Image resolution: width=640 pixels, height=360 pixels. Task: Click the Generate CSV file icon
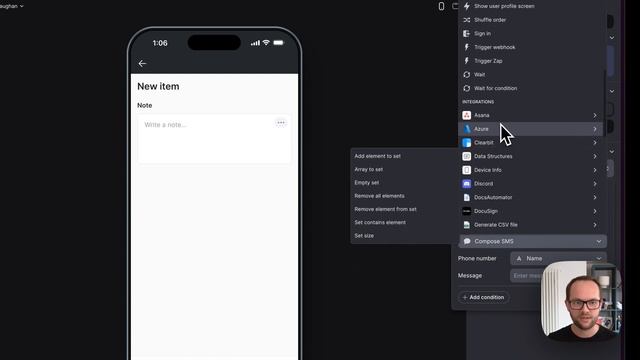click(467, 224)
